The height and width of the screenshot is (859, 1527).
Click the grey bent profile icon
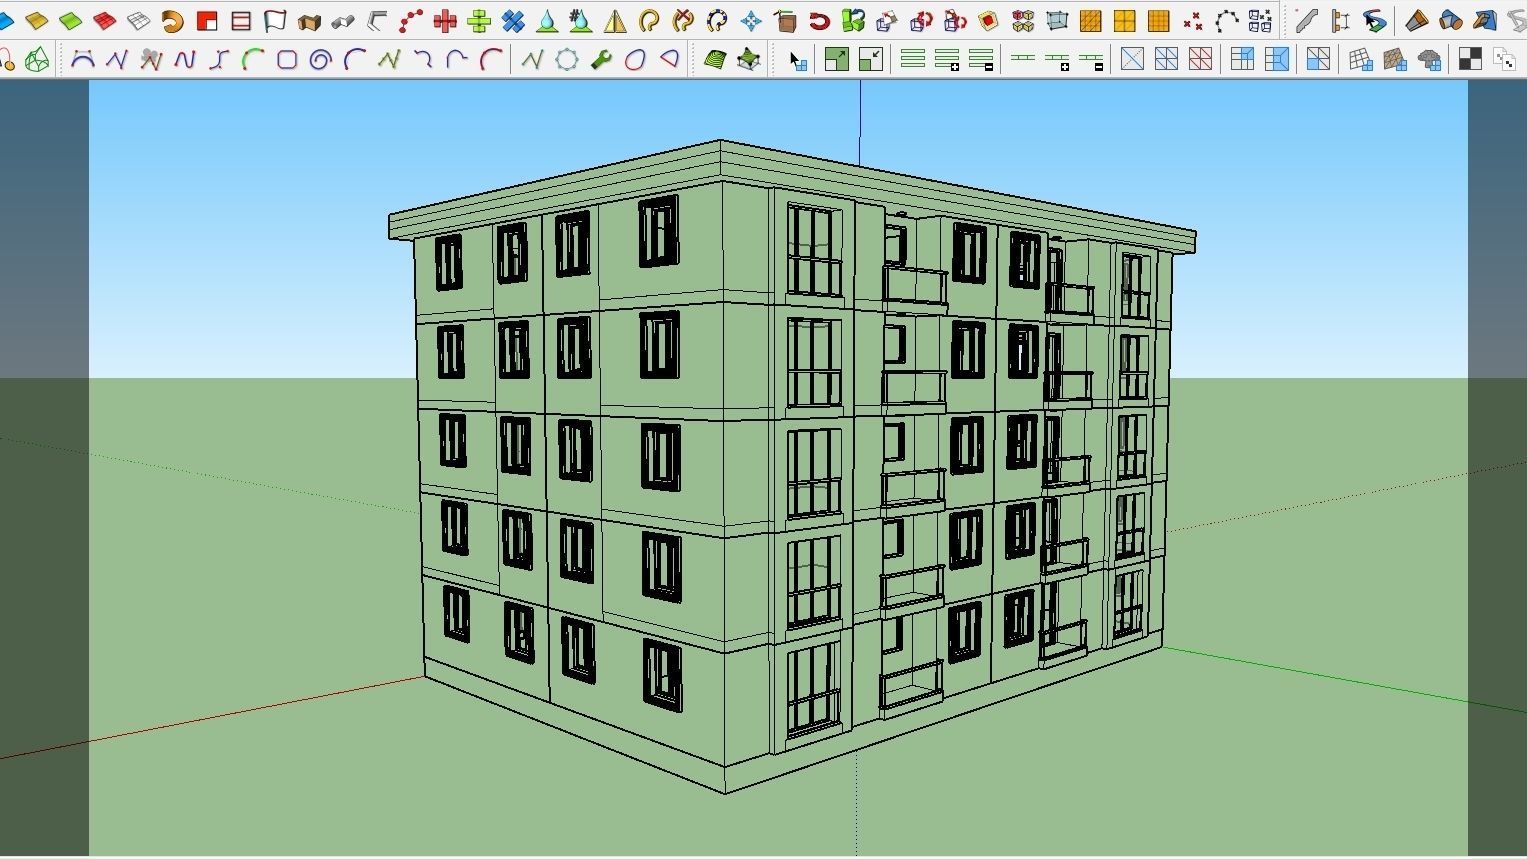[x=377, y=21]
